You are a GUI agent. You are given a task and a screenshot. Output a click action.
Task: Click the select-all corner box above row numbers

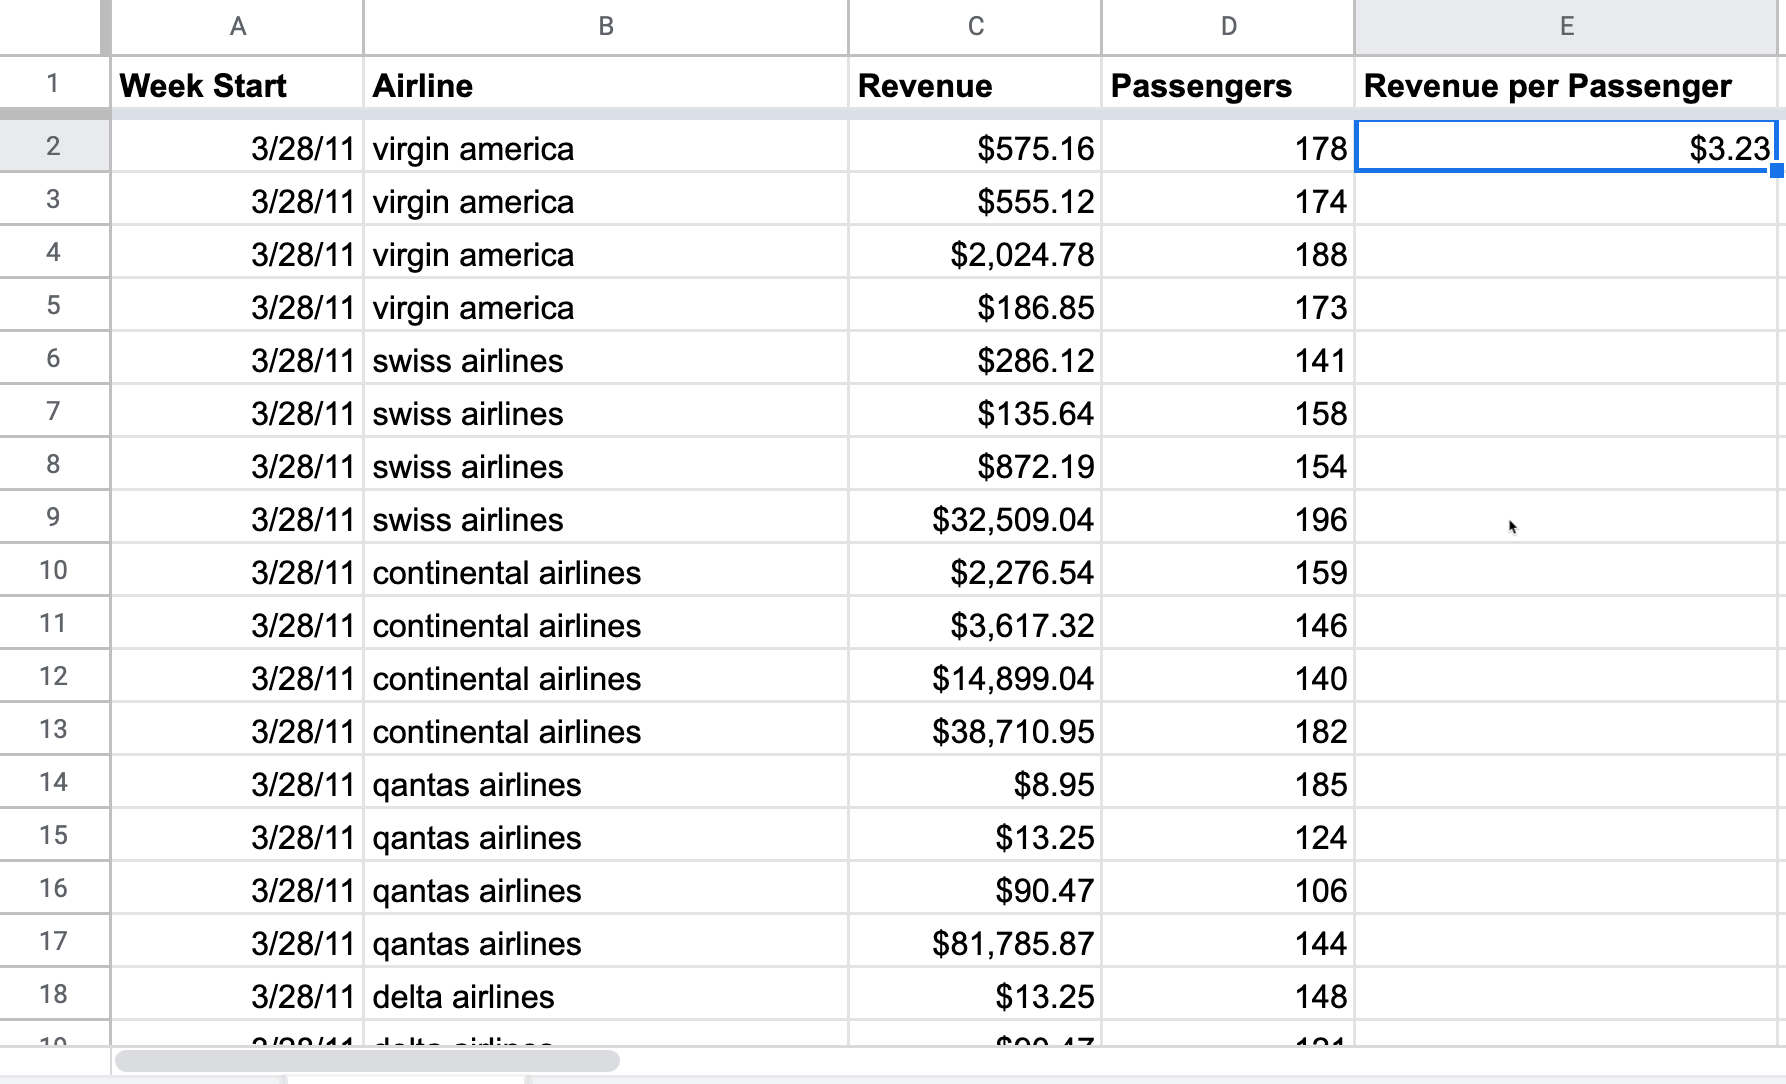(x=52, y=27)
